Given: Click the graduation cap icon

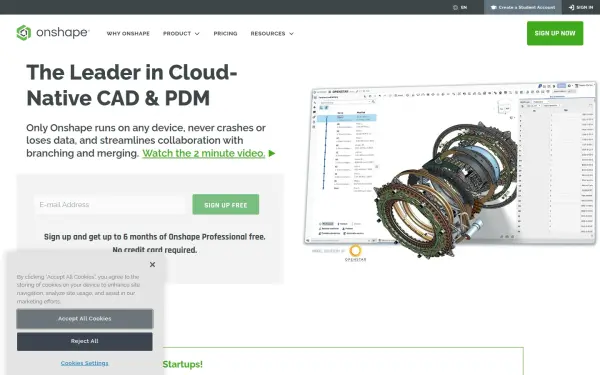Looking at the screenshot, I should pyautogui.click(x=494, y=7).
